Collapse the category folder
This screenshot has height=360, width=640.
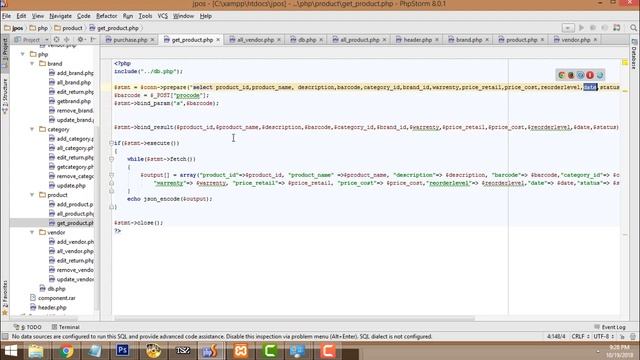pos(32,129)
